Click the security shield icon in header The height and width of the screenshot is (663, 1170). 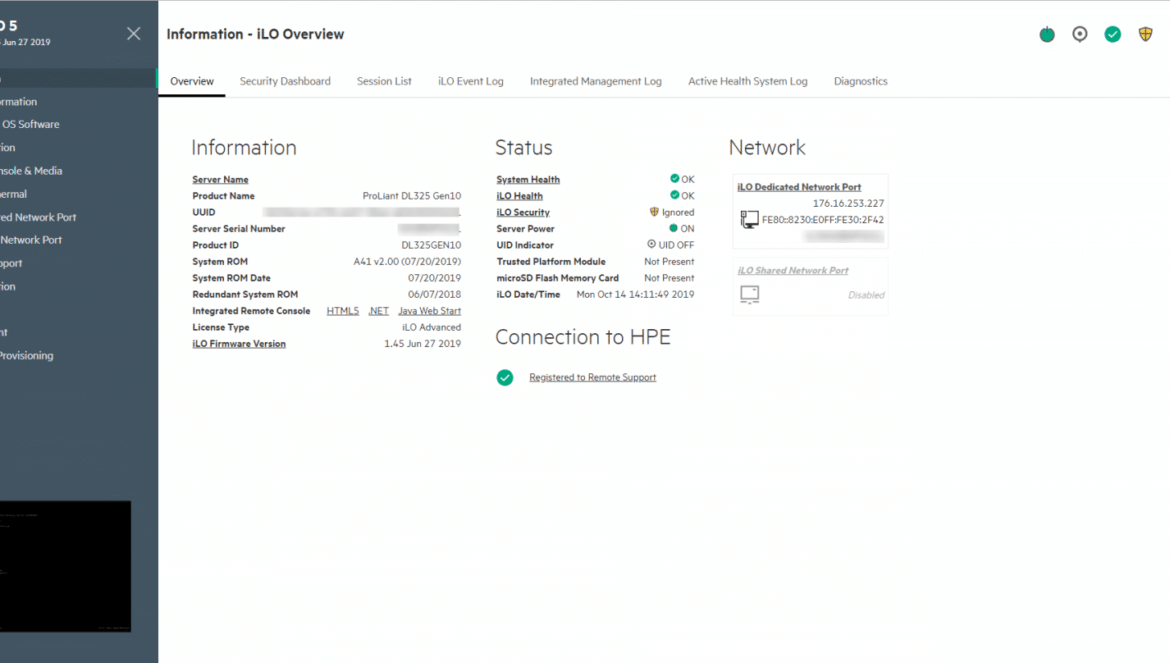(x=1145, y=34)
